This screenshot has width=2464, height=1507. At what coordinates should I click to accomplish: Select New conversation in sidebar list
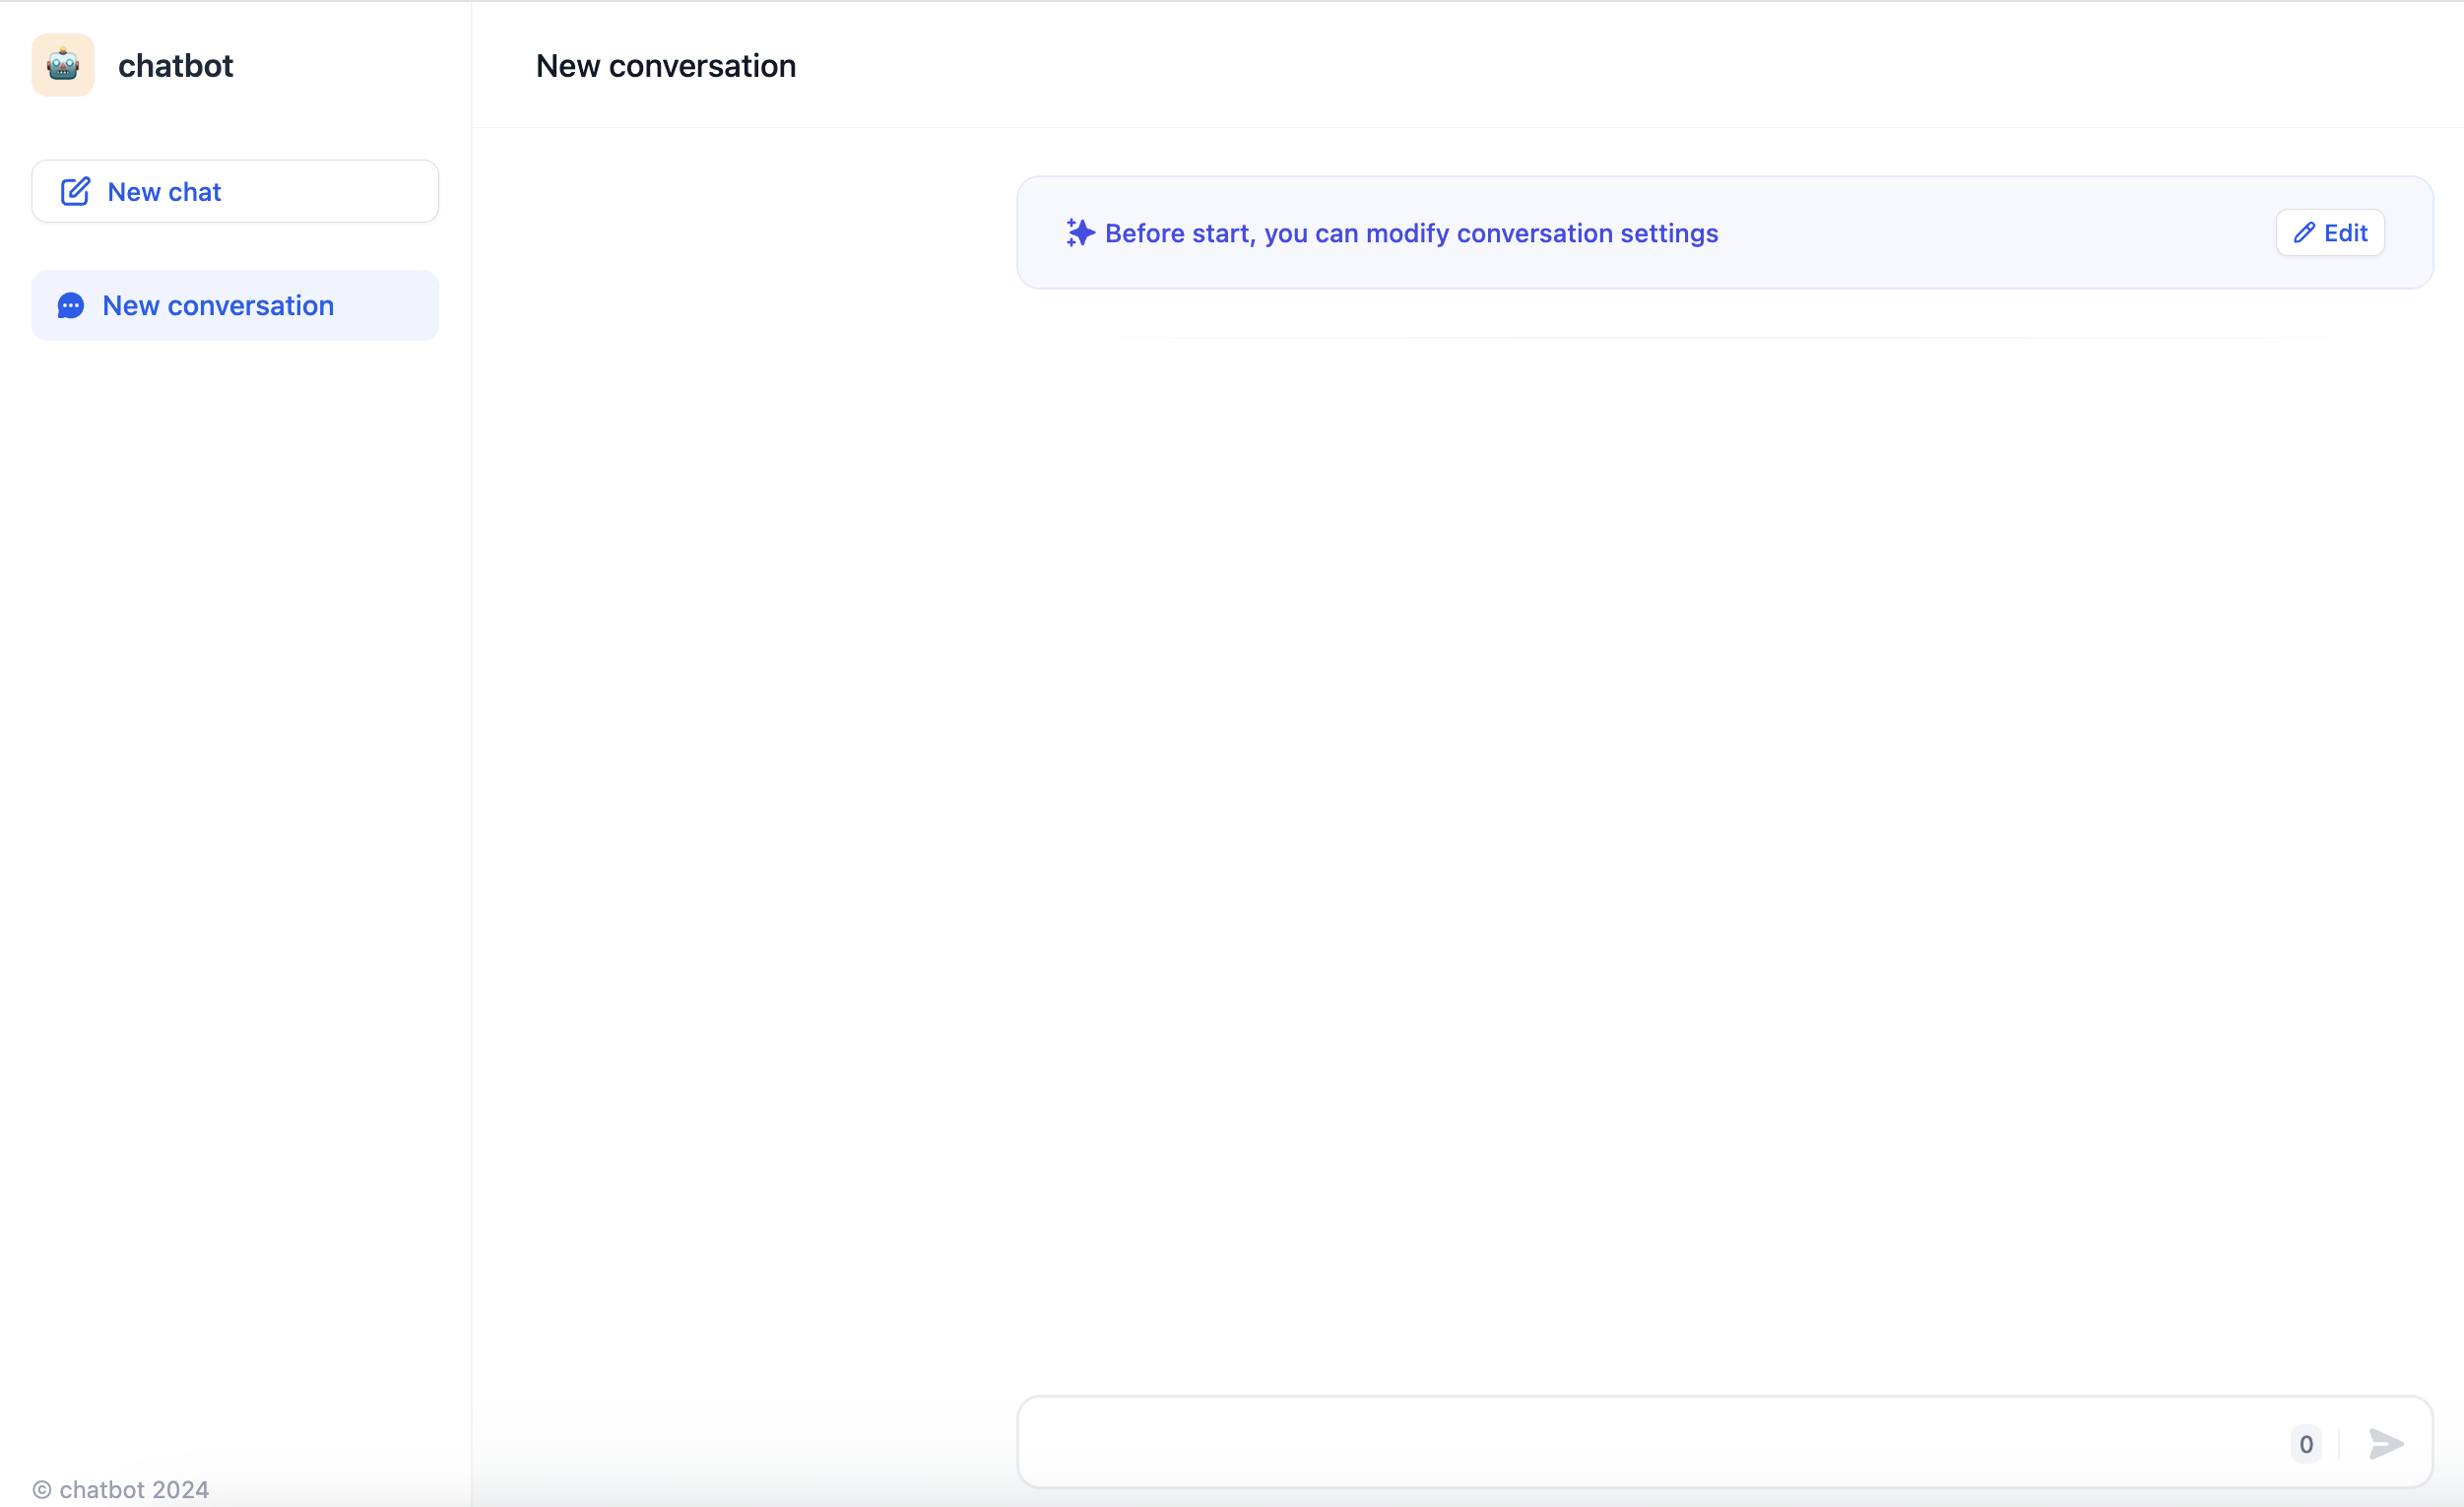pos(235,305)
